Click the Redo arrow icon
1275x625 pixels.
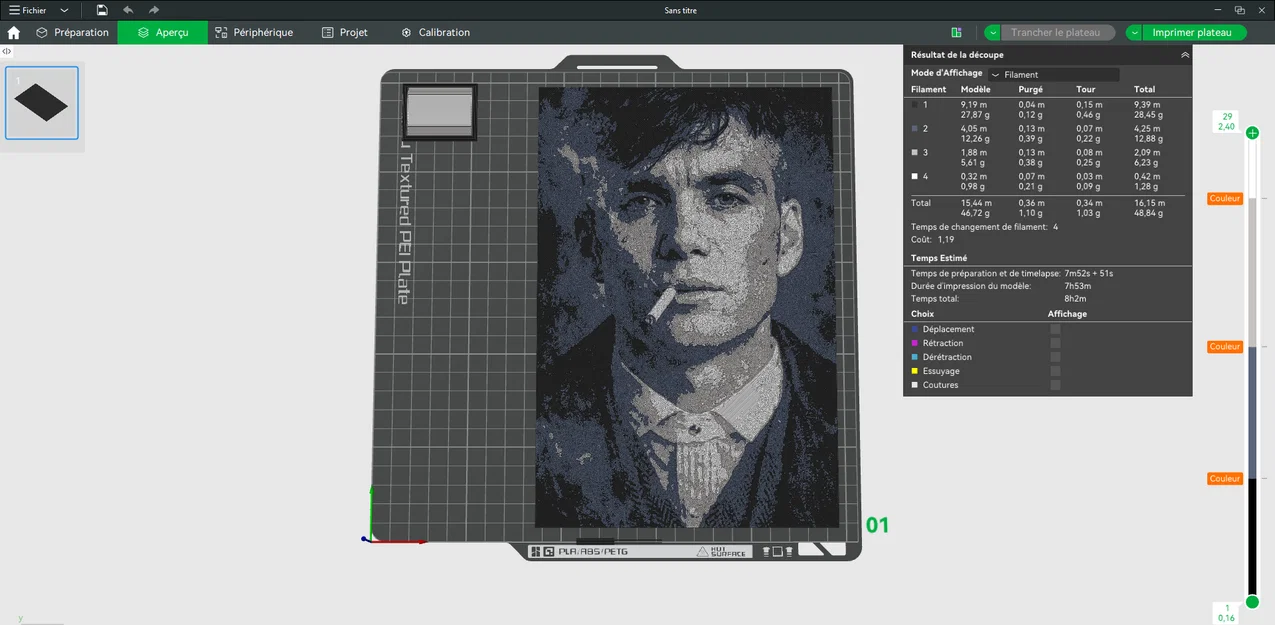pyautogui.click(x=153, y=10)
